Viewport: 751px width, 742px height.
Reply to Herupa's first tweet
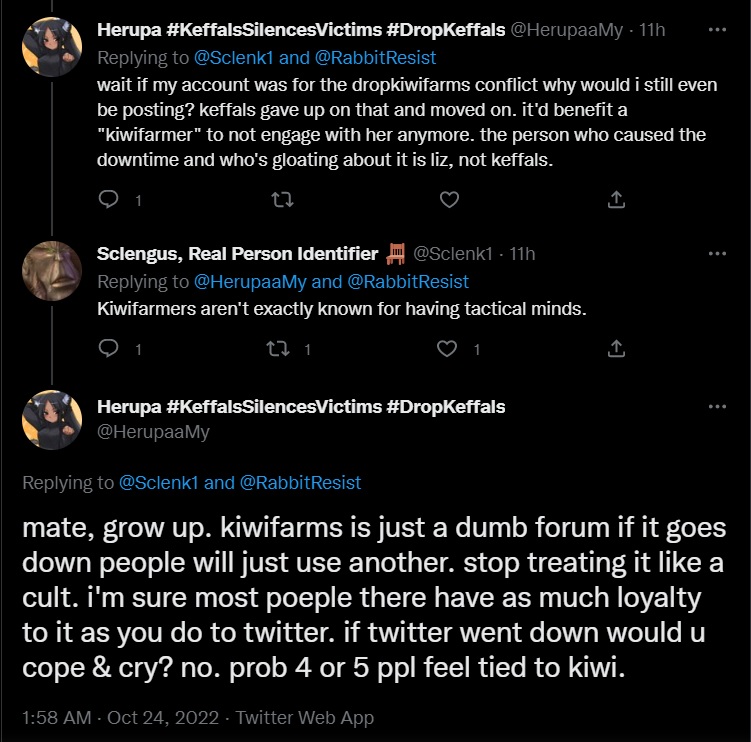(111, 200)
